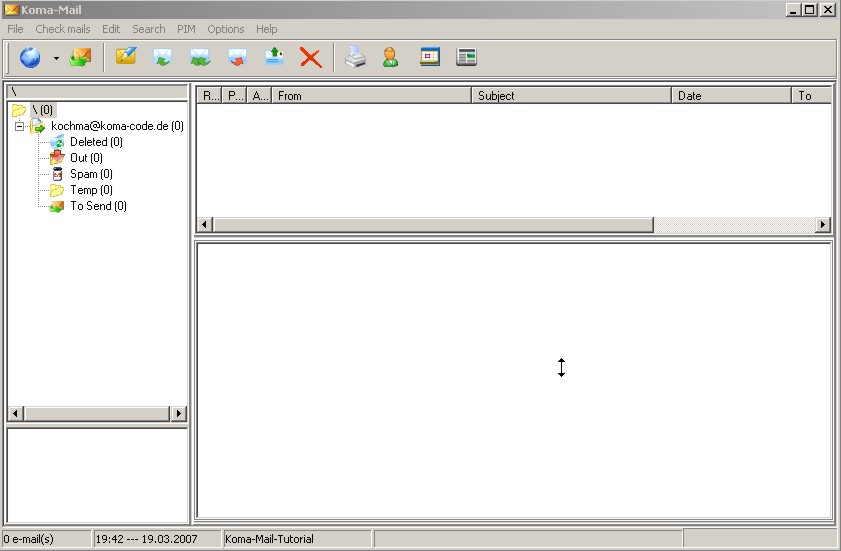Click the folder tree scrollbar right arrow
841x551 pixels.
179,414
